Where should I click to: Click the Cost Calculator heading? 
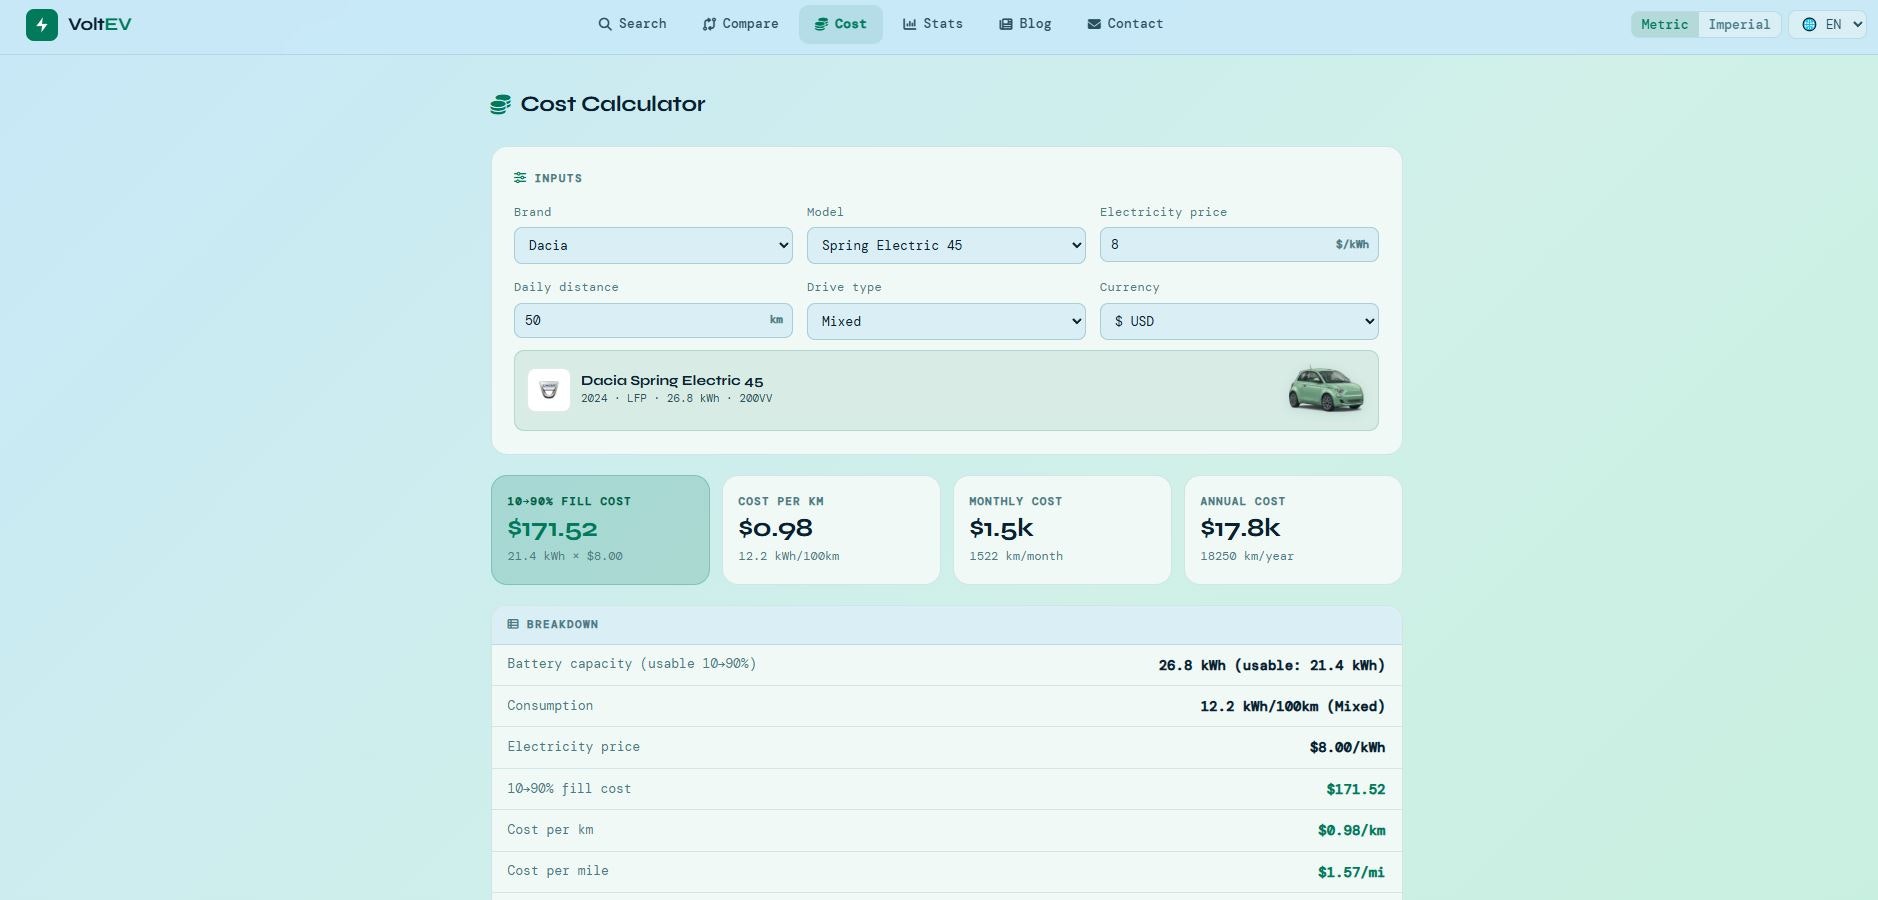tap(613, 104)
